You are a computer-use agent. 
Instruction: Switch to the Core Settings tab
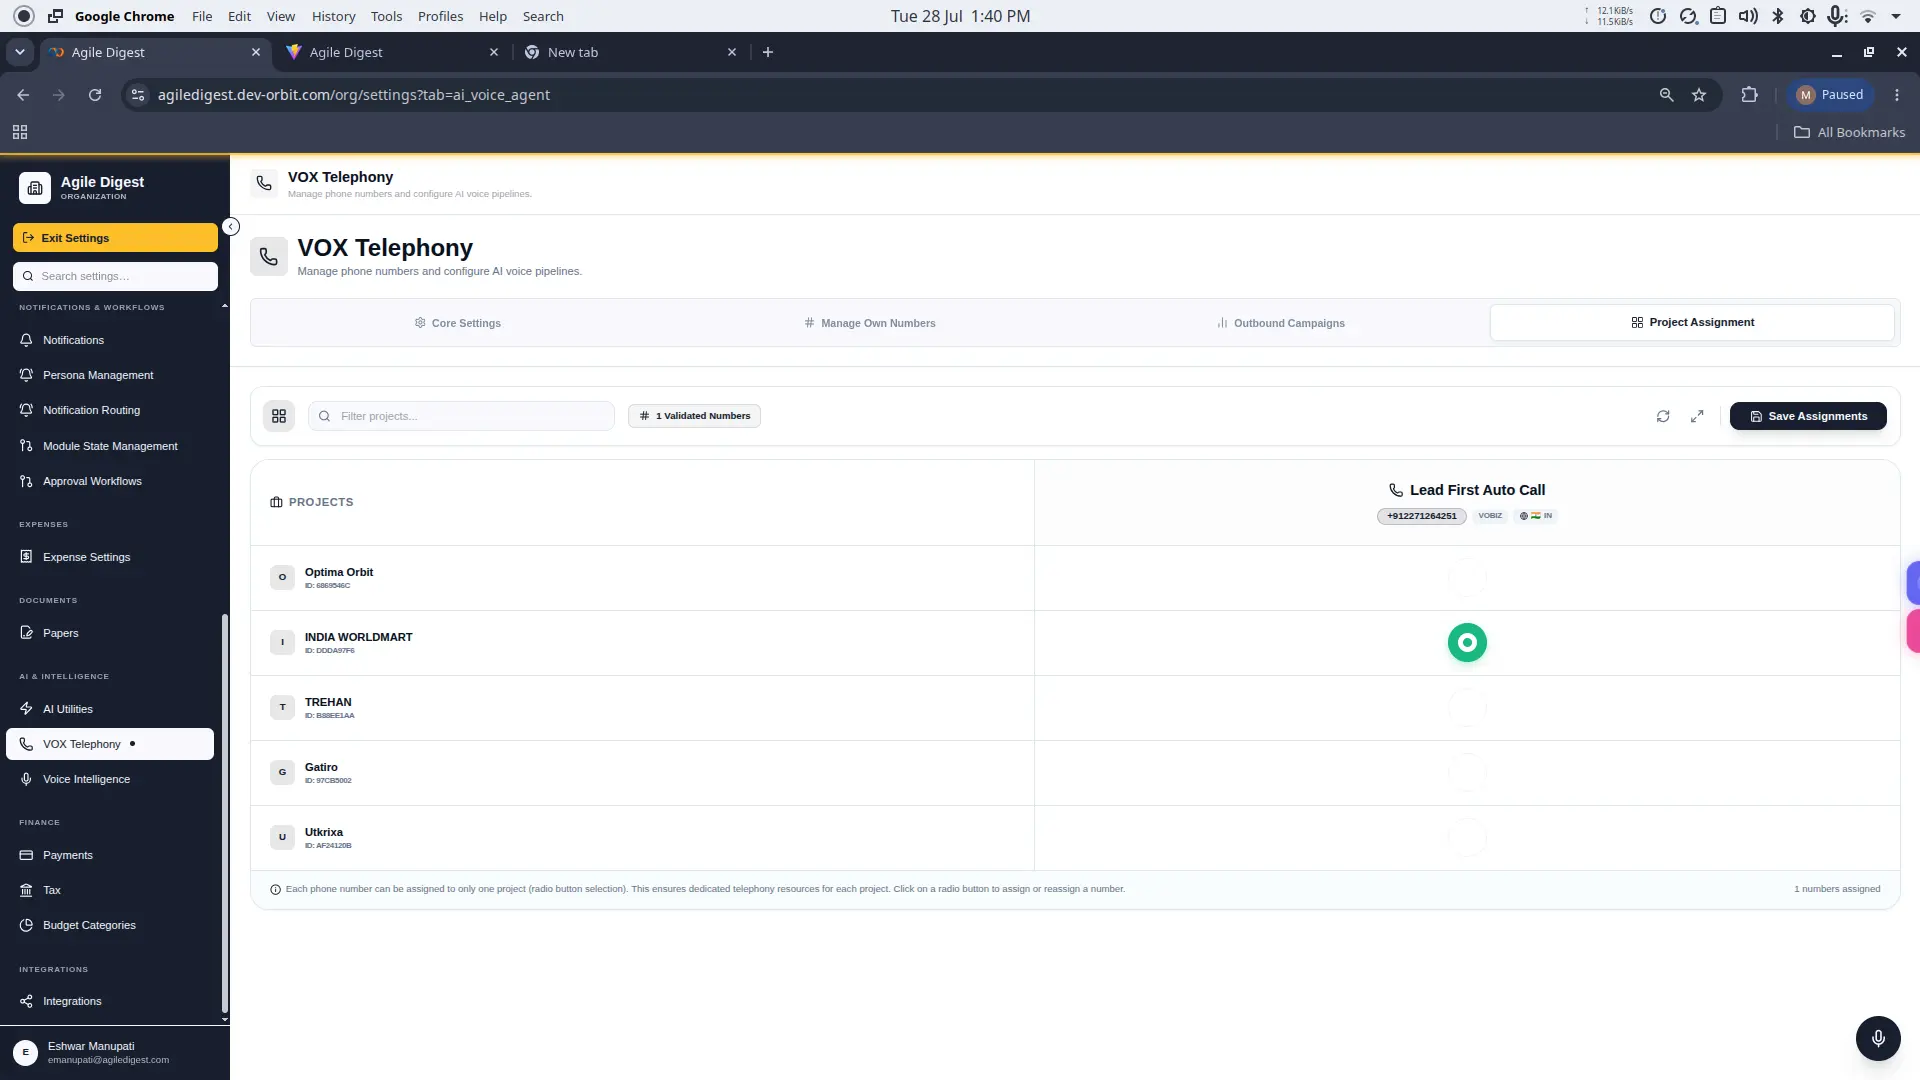[x=458, y=323]
